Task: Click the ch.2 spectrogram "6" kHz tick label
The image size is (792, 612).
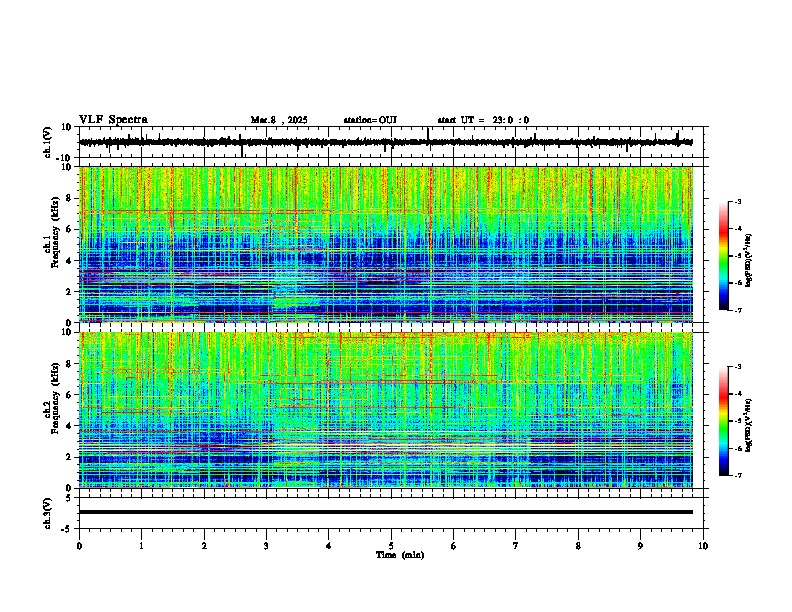Action: tap(70, 395)
